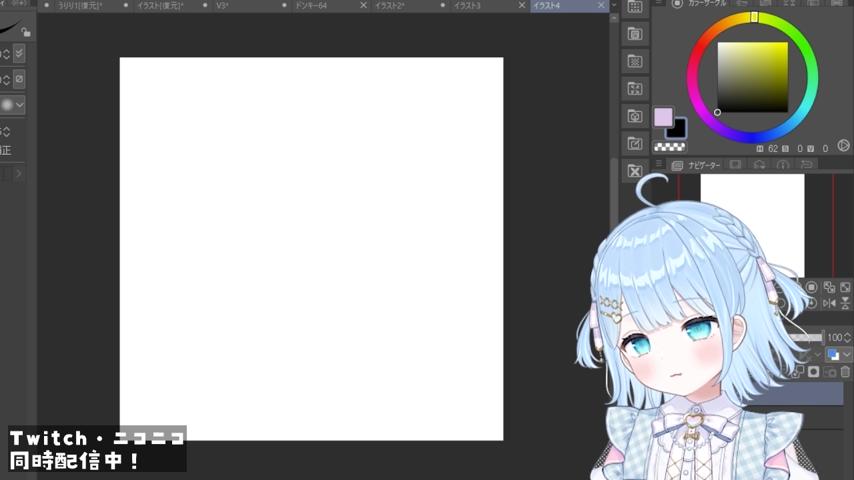Click the second brush value stepper arrows

pyautogui.click(x=5, y=80)
